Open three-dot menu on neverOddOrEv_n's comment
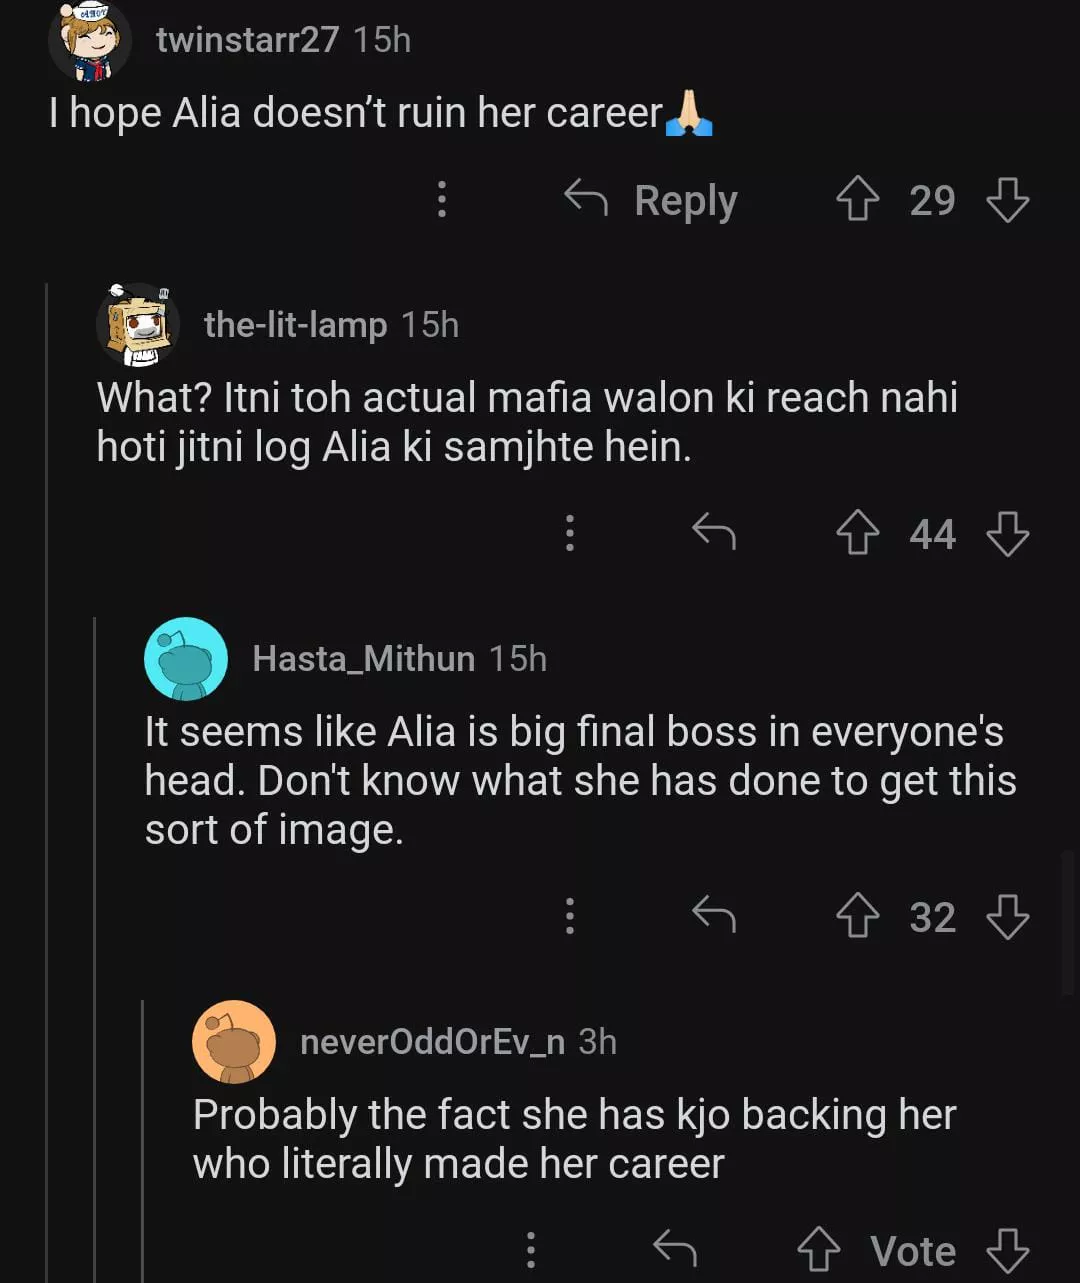The height and width of the screenshot is (1283, 1080). [x=530, y=1249]
